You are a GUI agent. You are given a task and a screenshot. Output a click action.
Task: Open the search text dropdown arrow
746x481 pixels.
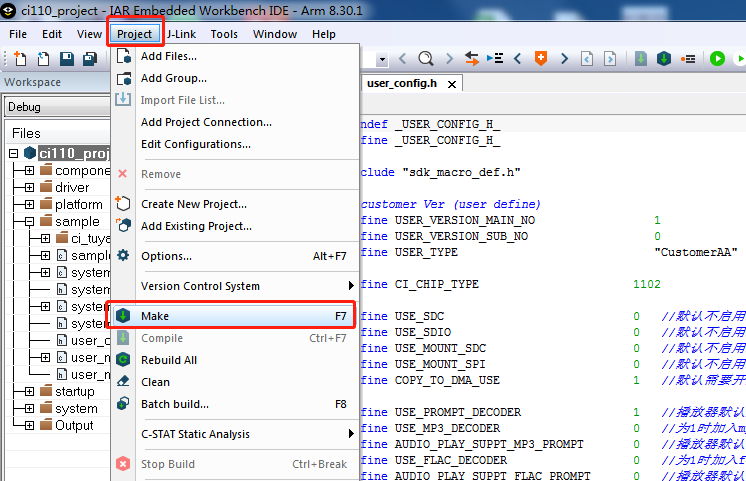pyautogui.click(x=382, y=59)
